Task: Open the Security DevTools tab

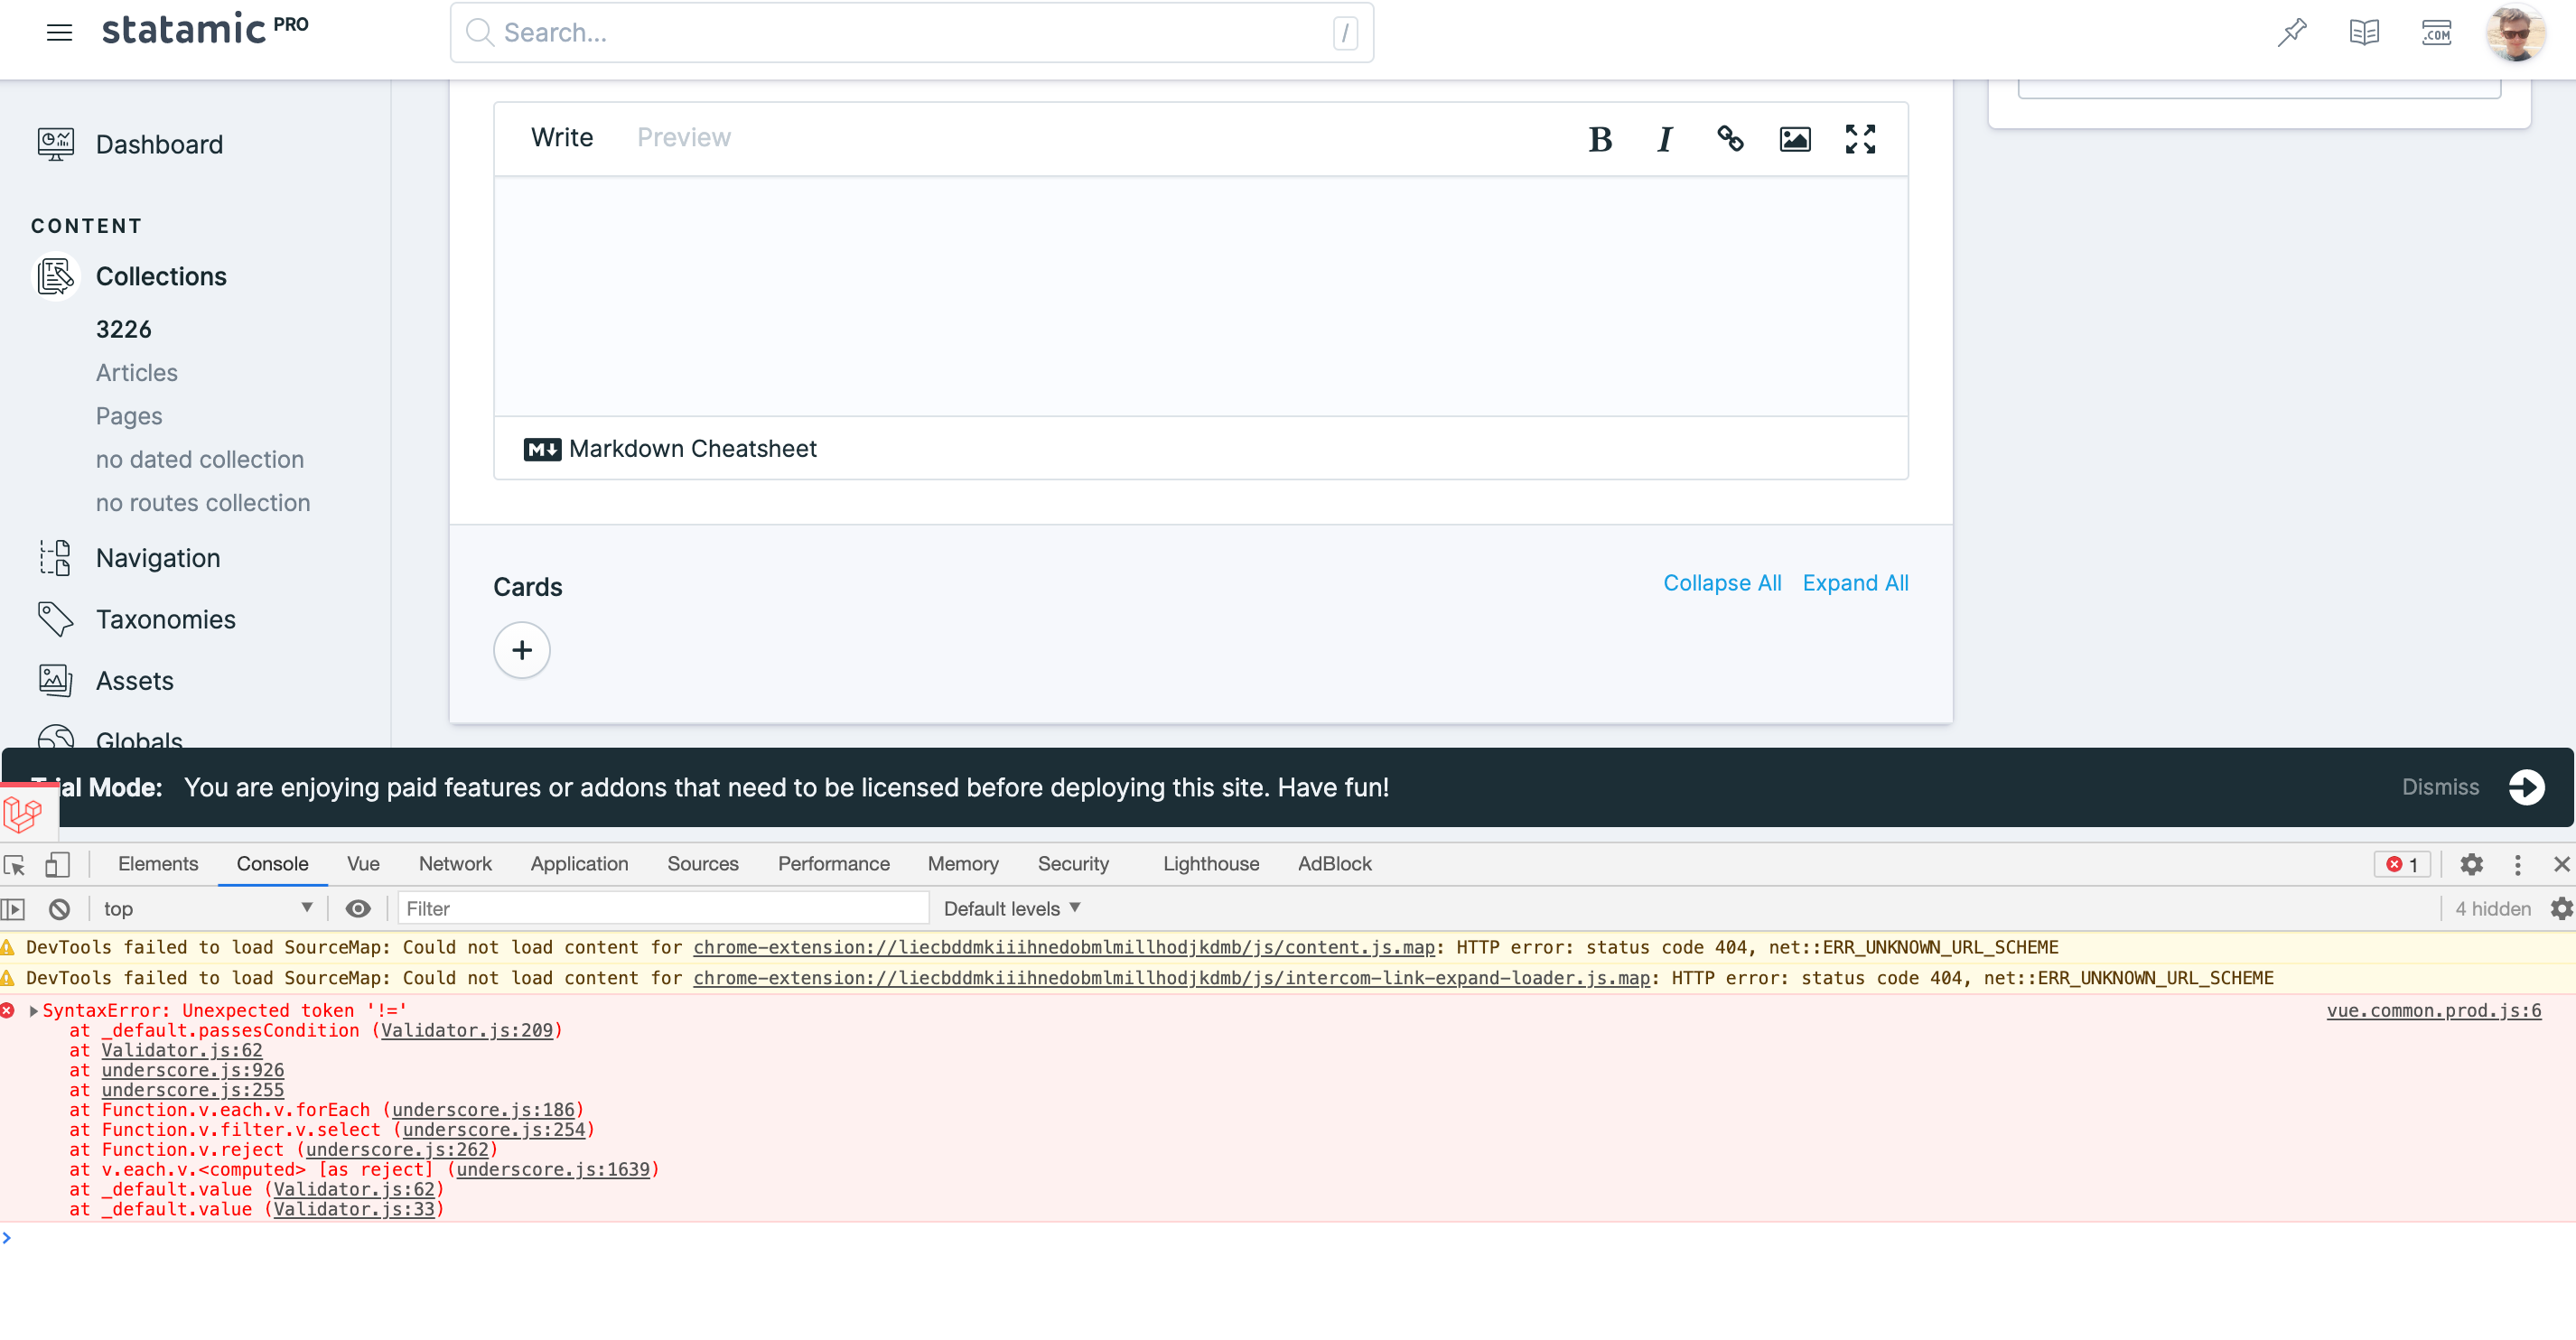Action: click(1073, 864)
